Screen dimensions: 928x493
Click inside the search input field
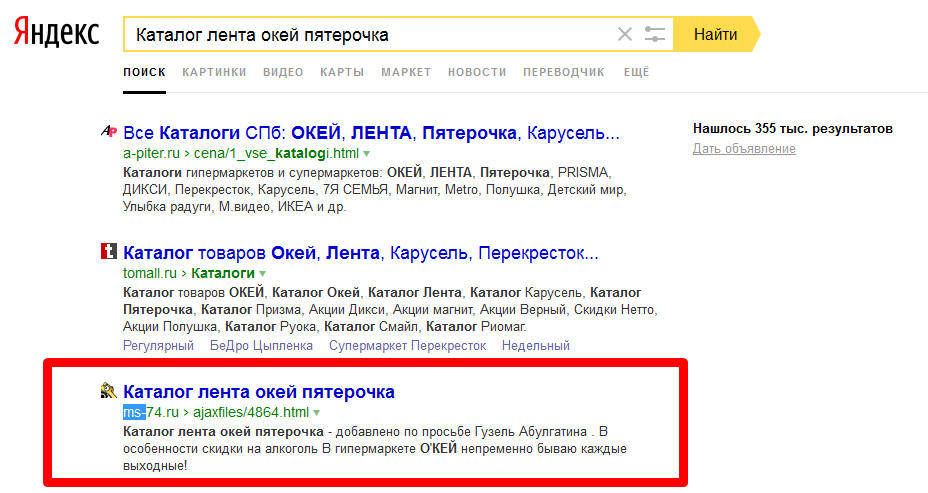click(x=370, y=35)
